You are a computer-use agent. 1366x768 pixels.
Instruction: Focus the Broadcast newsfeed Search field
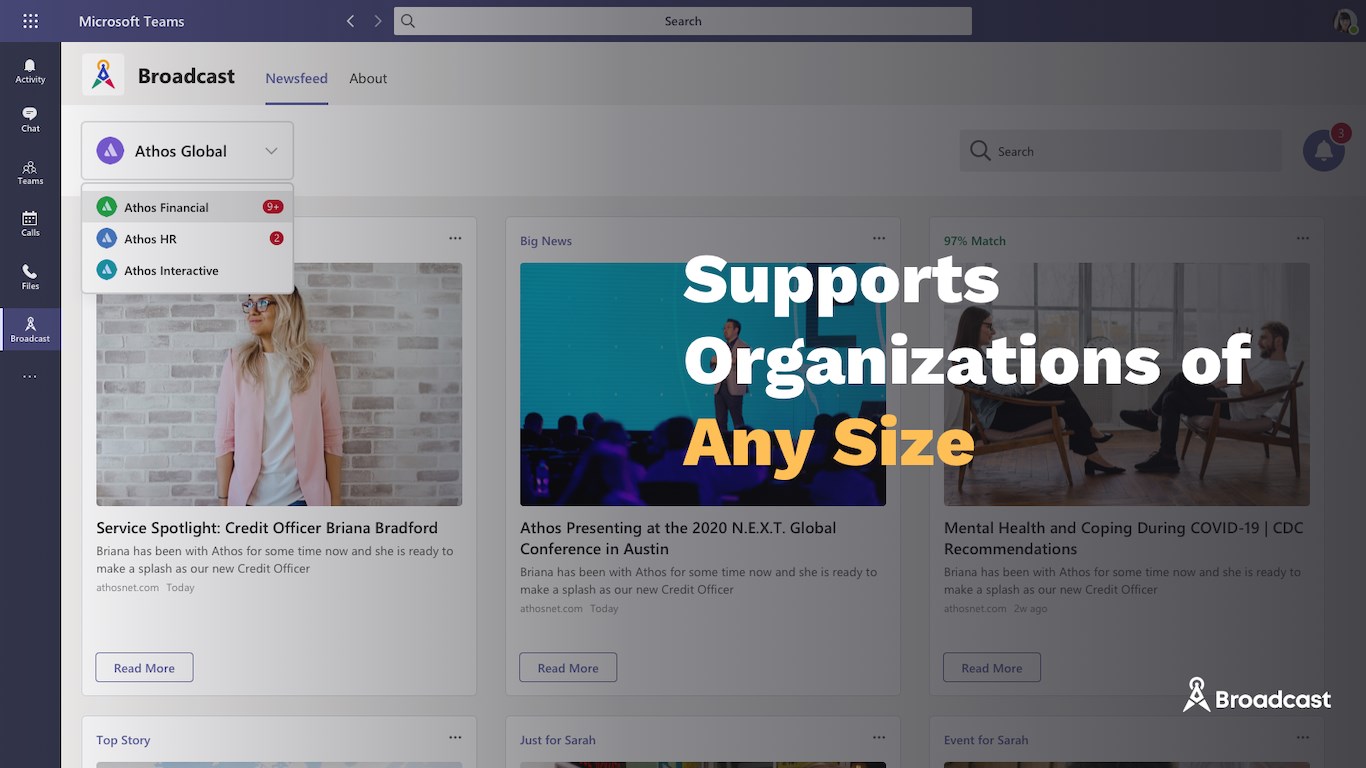coord(1120,151)
